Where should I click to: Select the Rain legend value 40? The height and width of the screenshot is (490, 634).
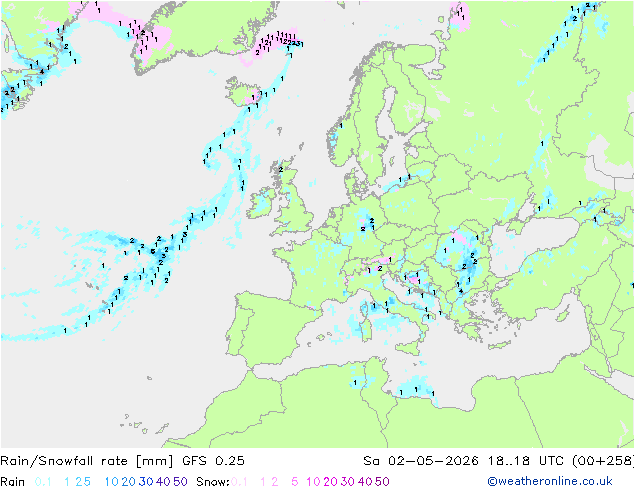click(163, 482)
